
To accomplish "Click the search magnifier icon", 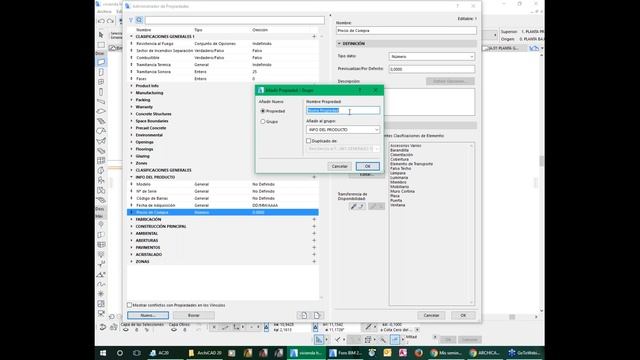I will 139,20.
